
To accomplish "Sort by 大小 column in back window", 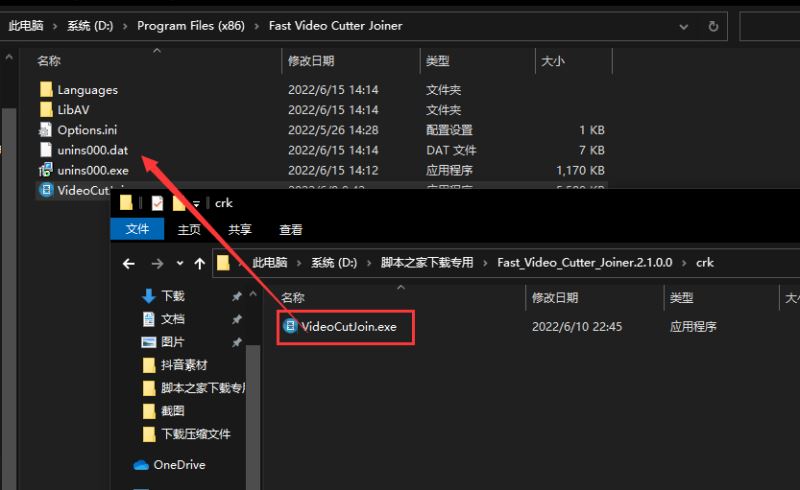I will pos(553,61).
